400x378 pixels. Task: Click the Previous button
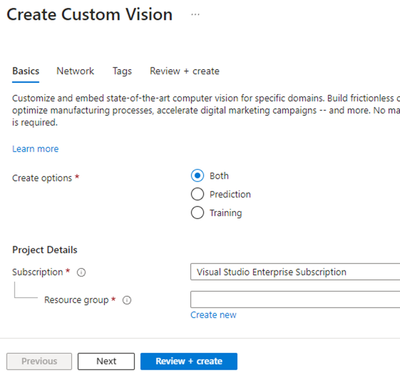39,361
